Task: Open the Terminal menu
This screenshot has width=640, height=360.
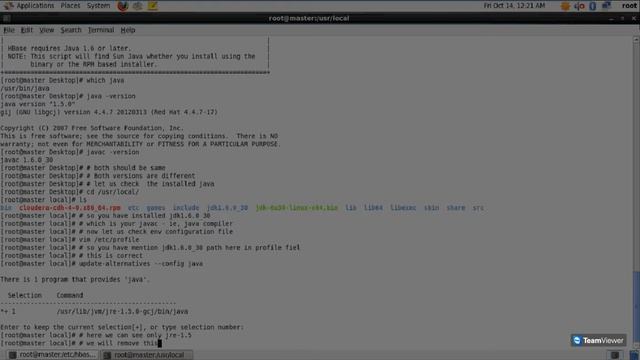Action: [101, 30]
